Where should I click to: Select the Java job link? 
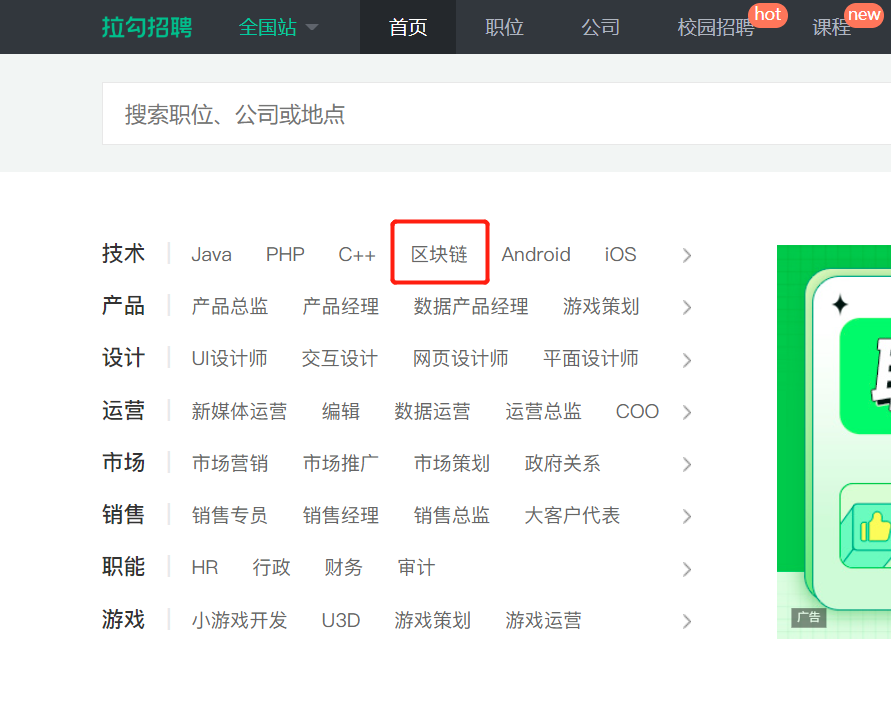click(211, 254)
